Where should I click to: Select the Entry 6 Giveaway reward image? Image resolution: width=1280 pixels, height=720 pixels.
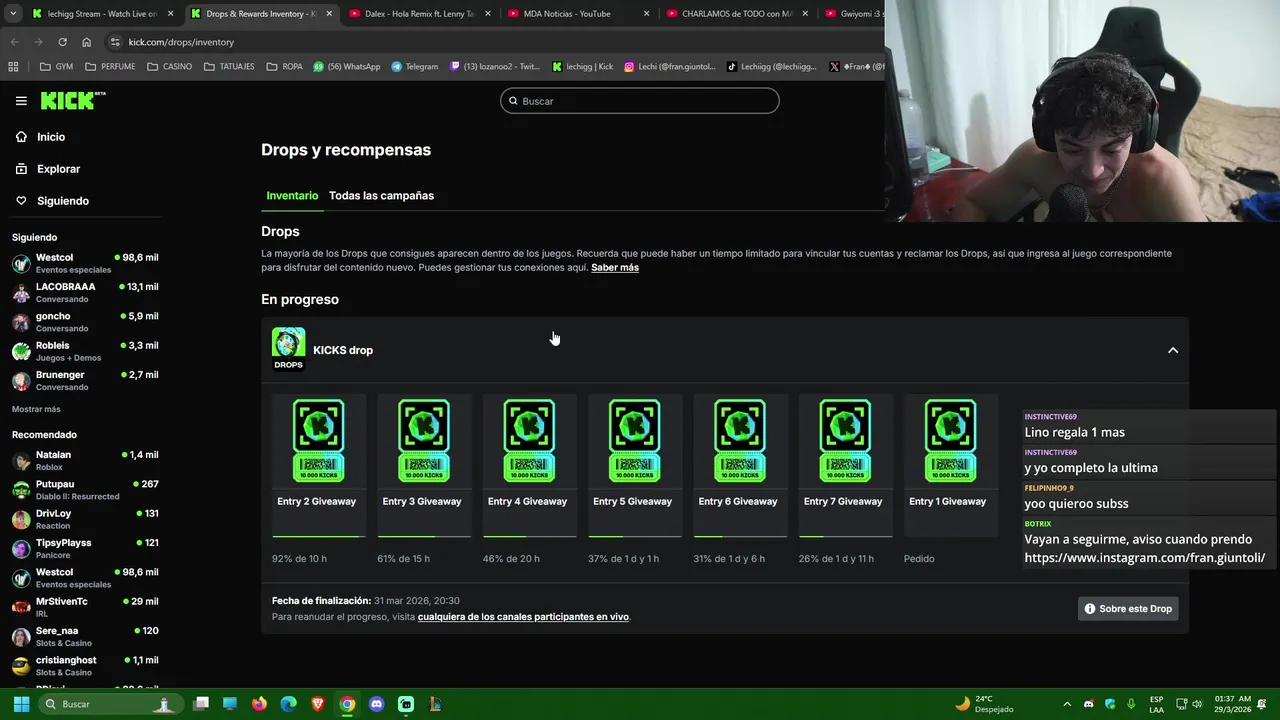click(x=740, y=440)
